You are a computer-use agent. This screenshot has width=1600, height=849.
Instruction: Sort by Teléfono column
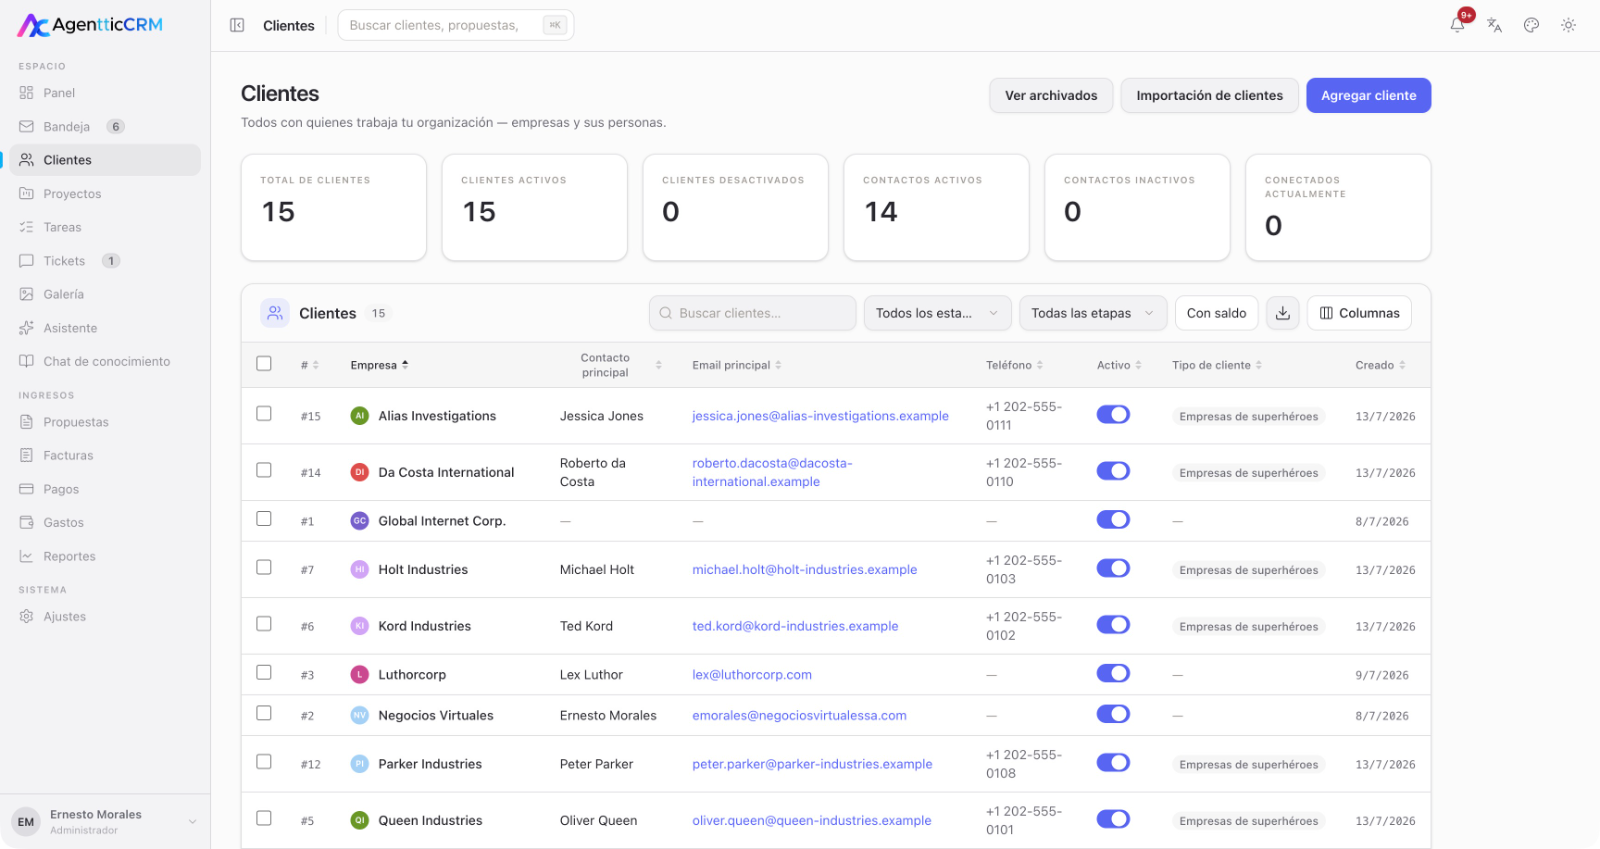pyautogui.click(x=1015, y=365)
